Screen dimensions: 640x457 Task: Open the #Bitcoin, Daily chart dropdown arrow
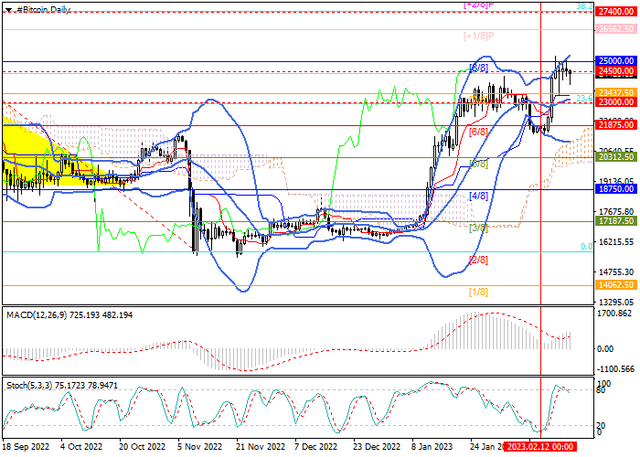[x=8, y=8]
